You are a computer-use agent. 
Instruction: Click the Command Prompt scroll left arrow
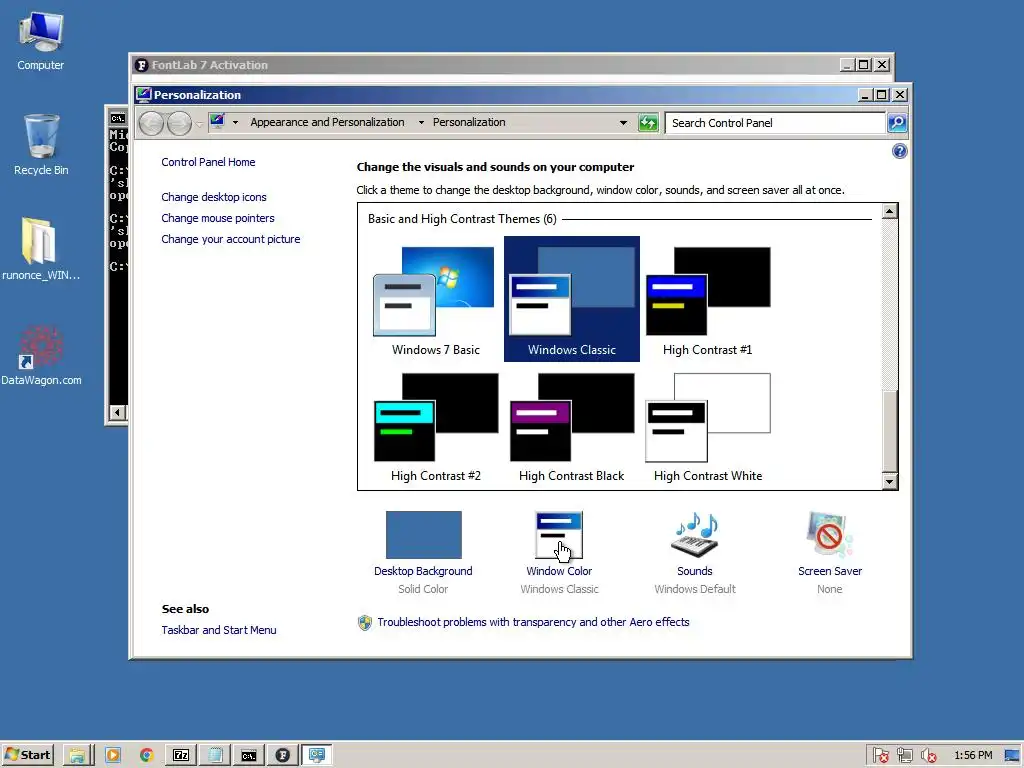pos(117,412)
